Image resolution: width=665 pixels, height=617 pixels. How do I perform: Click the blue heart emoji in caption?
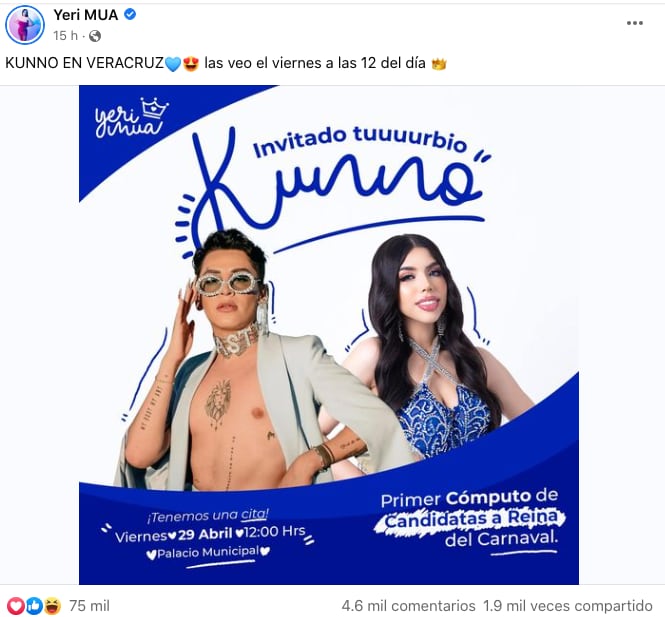coord(173,64)
